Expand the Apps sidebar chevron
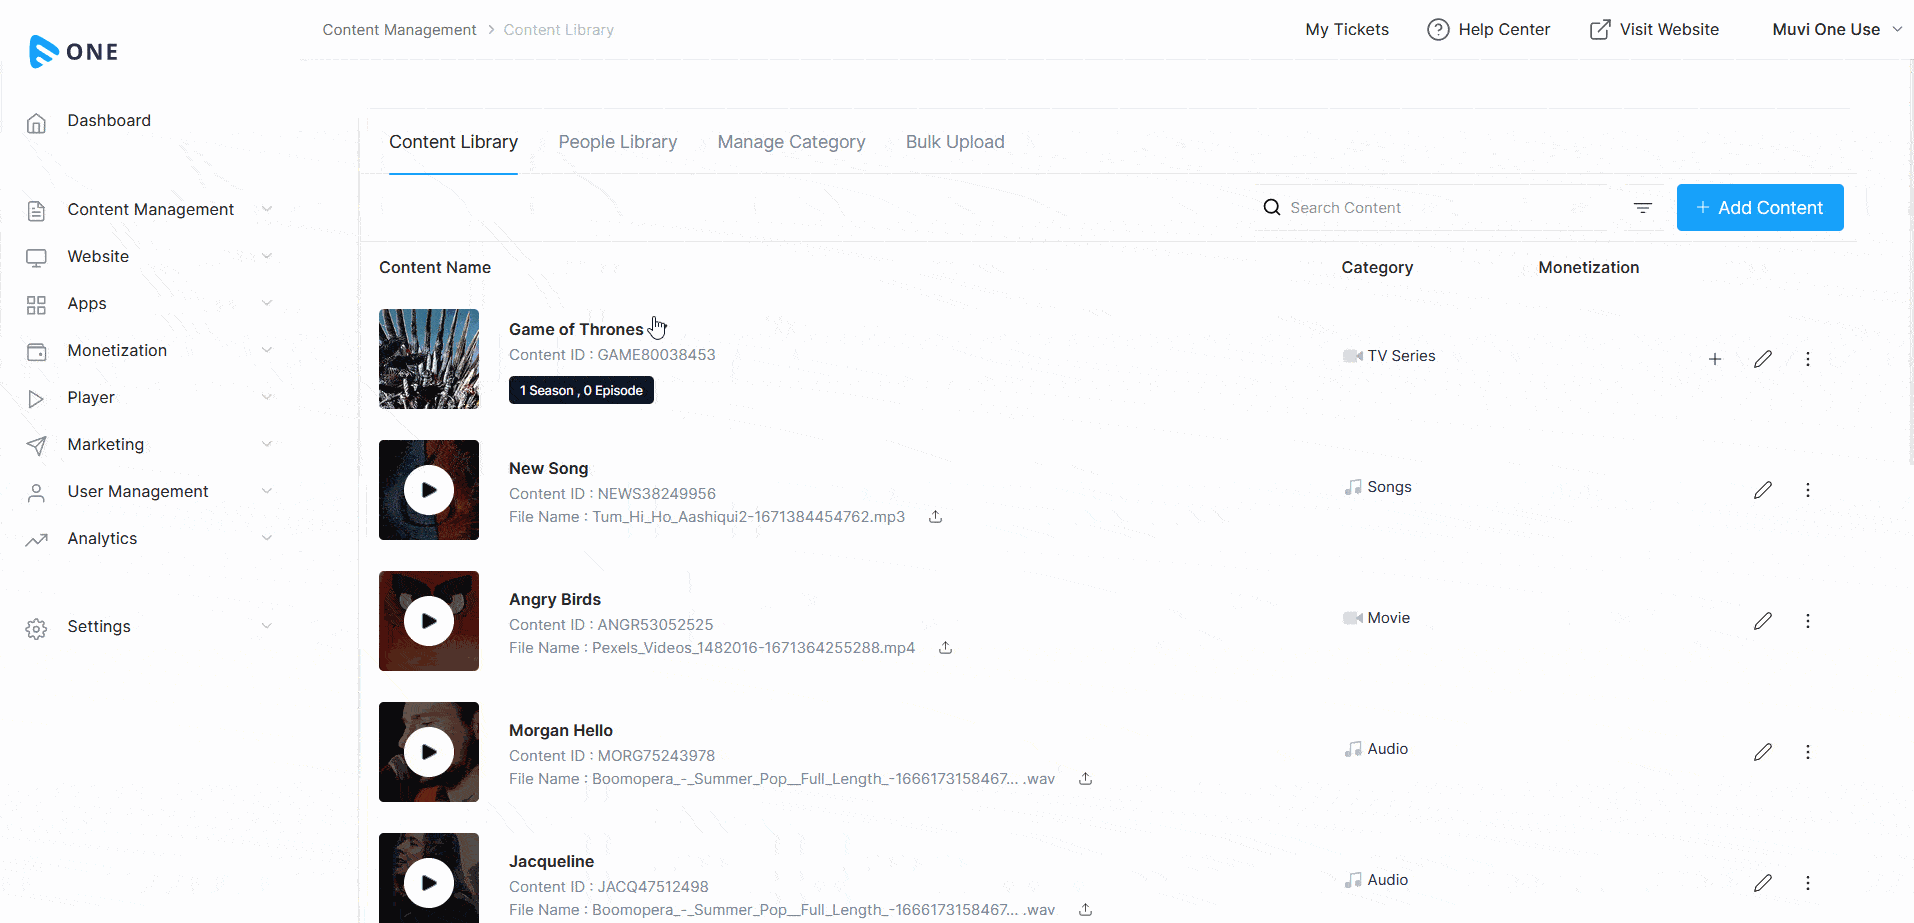The height and width of the screenshot is (923, 1914). point(267,303)
